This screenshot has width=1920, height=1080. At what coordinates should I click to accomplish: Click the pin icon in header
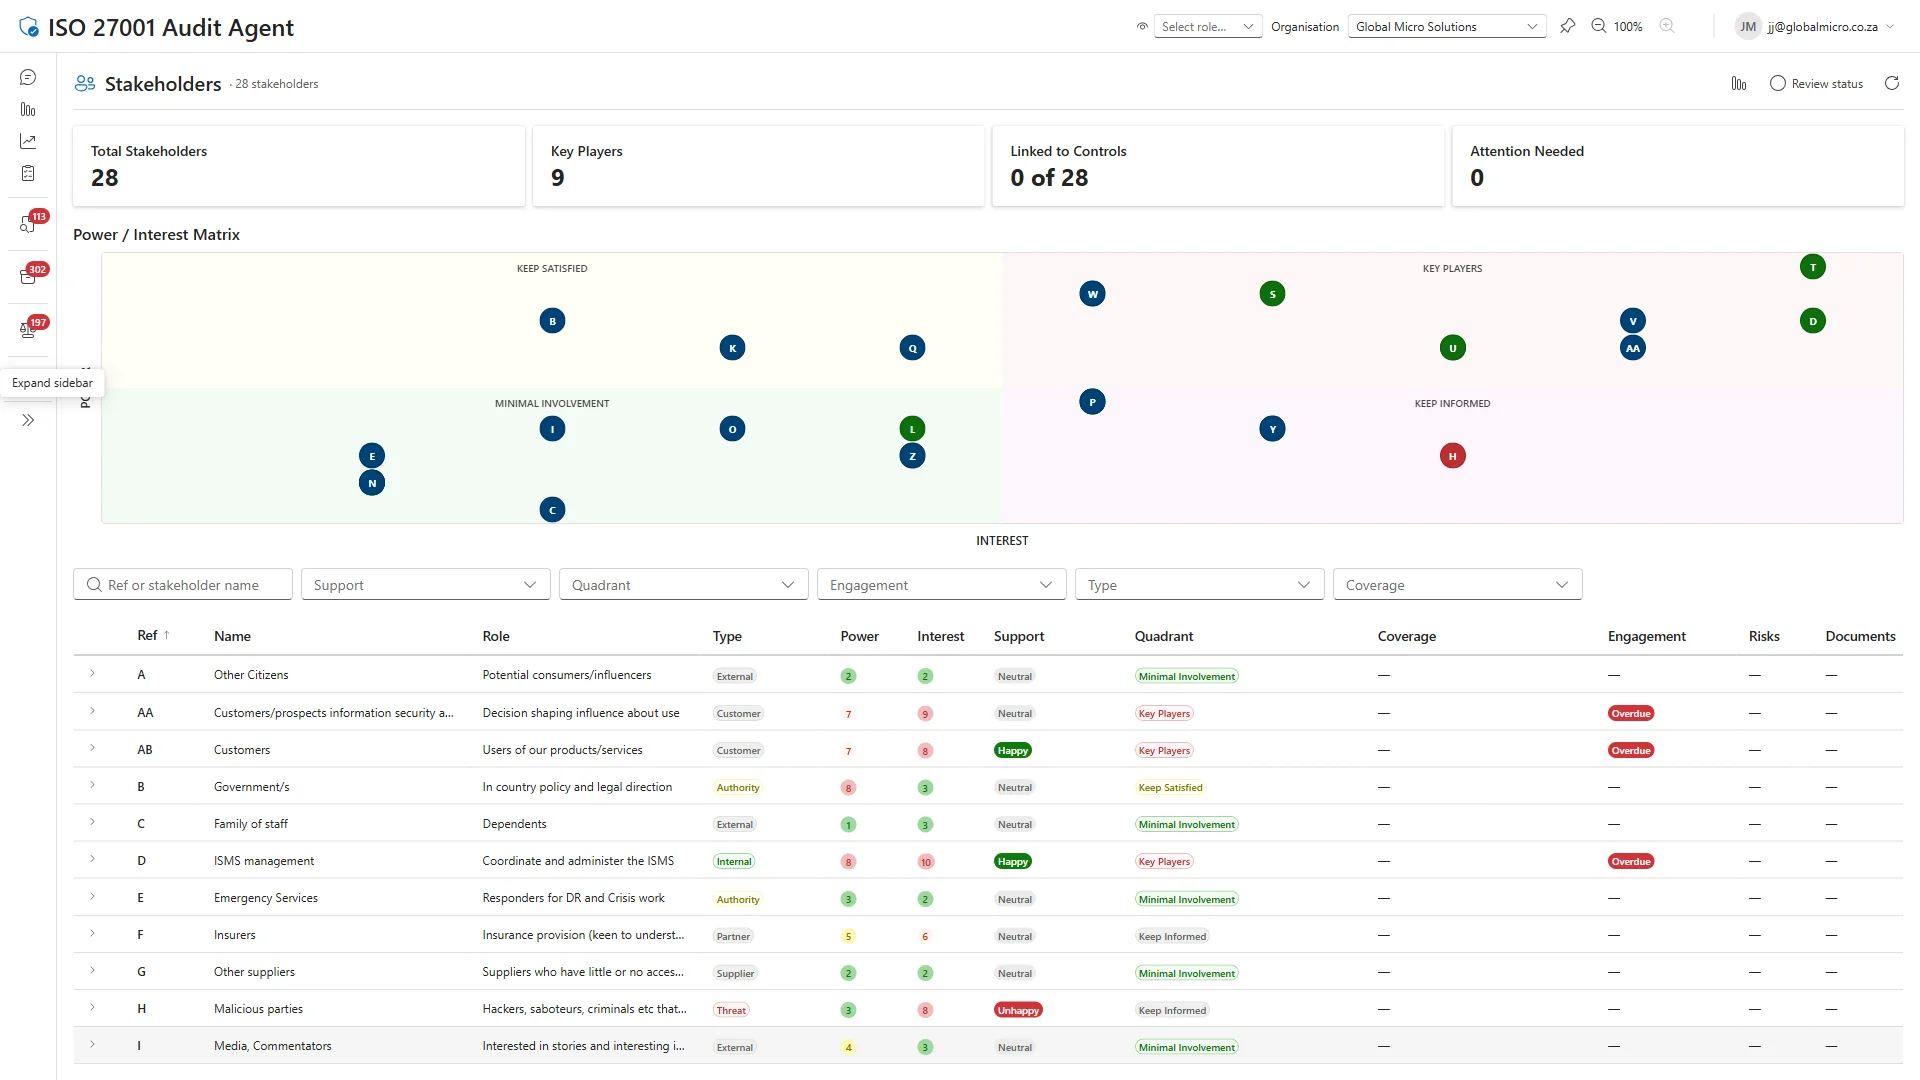pyautogui.click(x=1567, y=27)
